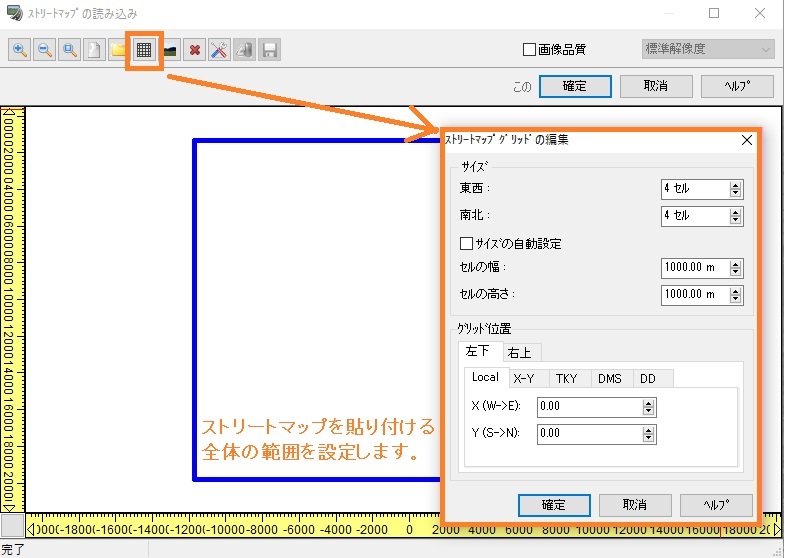The width and height of the screenshot is (791, 558).
Task: Click the top arrow on vertical ruler
Action: point(9,114)
